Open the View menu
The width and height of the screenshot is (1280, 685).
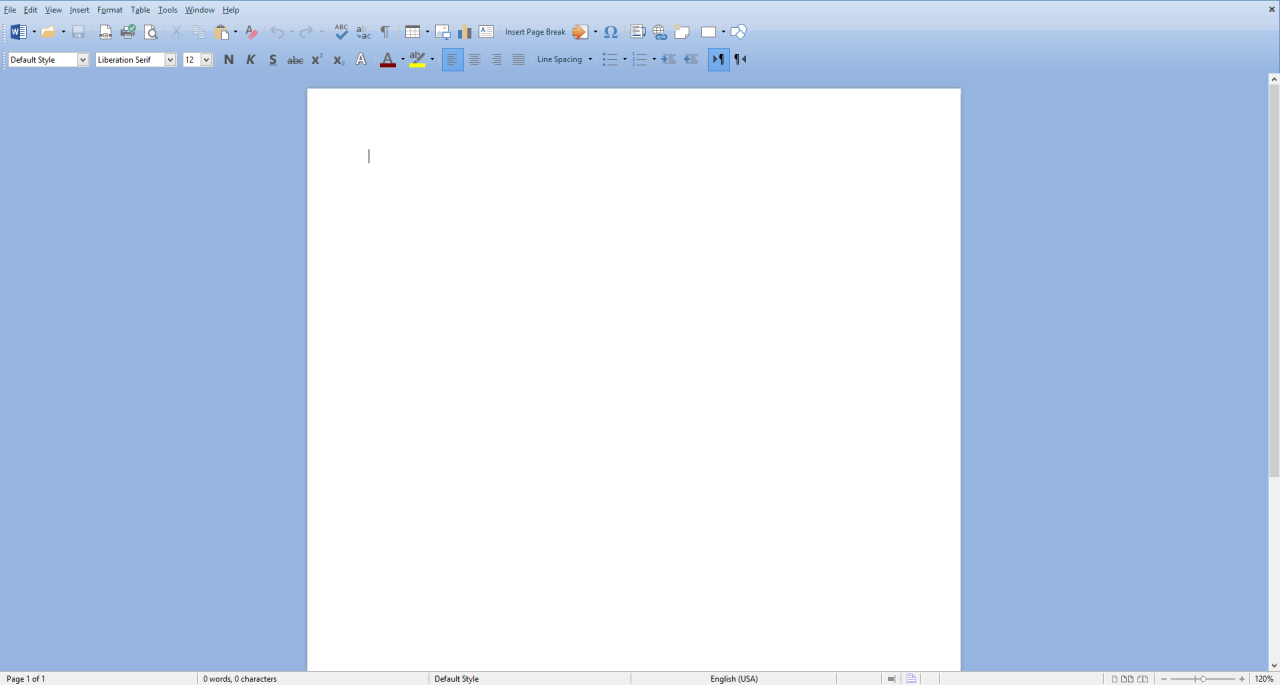pyautogui.click(x=53, y=10)
